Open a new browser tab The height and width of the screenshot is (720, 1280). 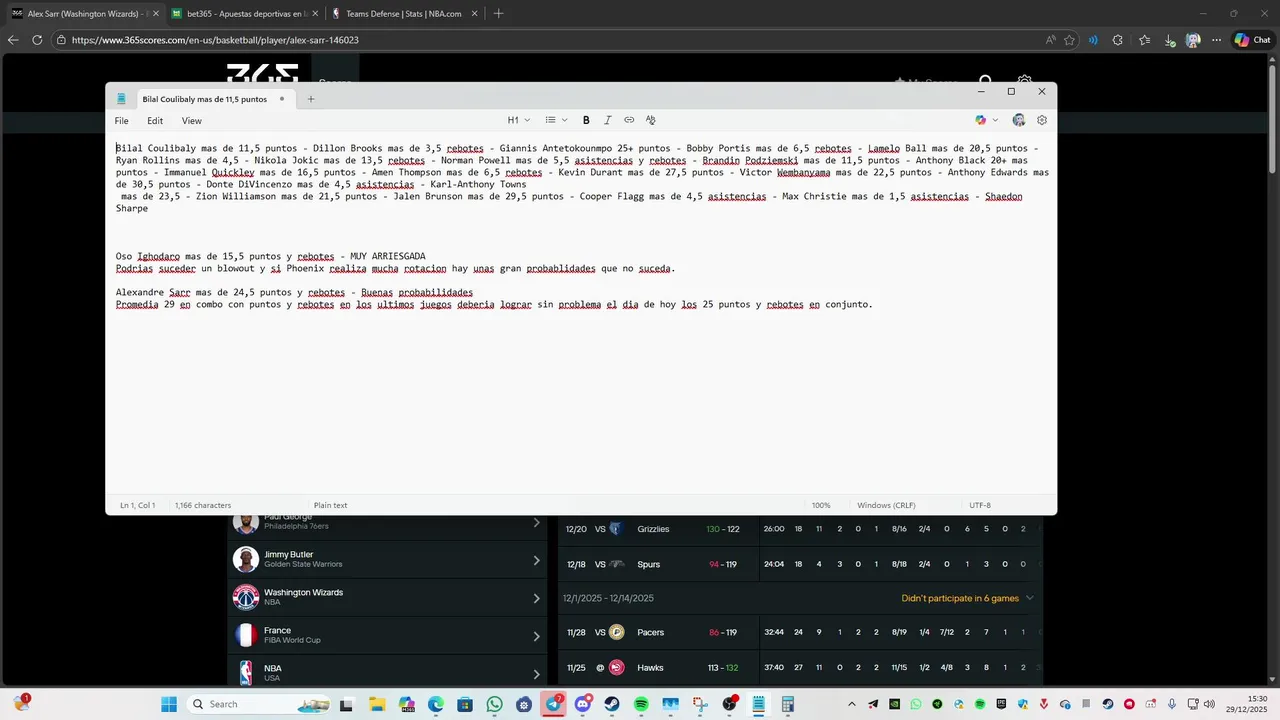coord(498,14)
